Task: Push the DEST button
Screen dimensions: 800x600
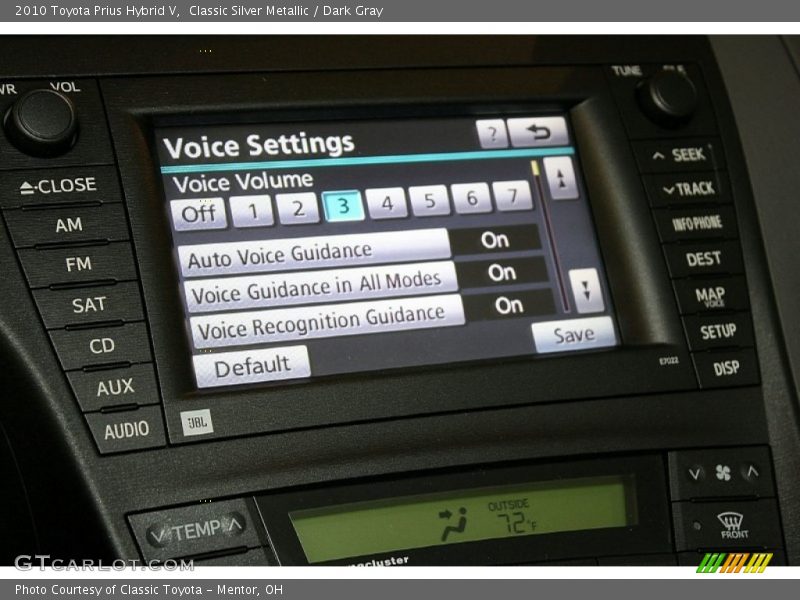Action: [x=704, y=259]
